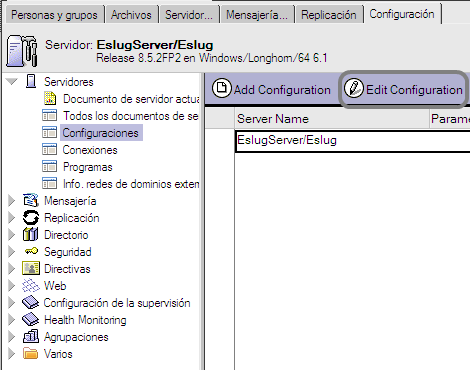Expand the Directivas node

click(x=12, y=269)
